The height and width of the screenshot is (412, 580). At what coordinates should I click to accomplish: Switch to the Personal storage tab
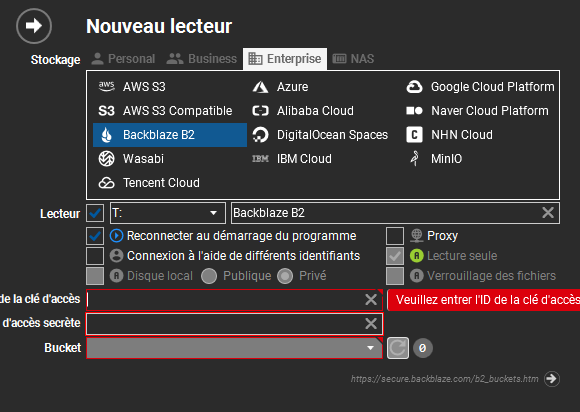point(123,59)
